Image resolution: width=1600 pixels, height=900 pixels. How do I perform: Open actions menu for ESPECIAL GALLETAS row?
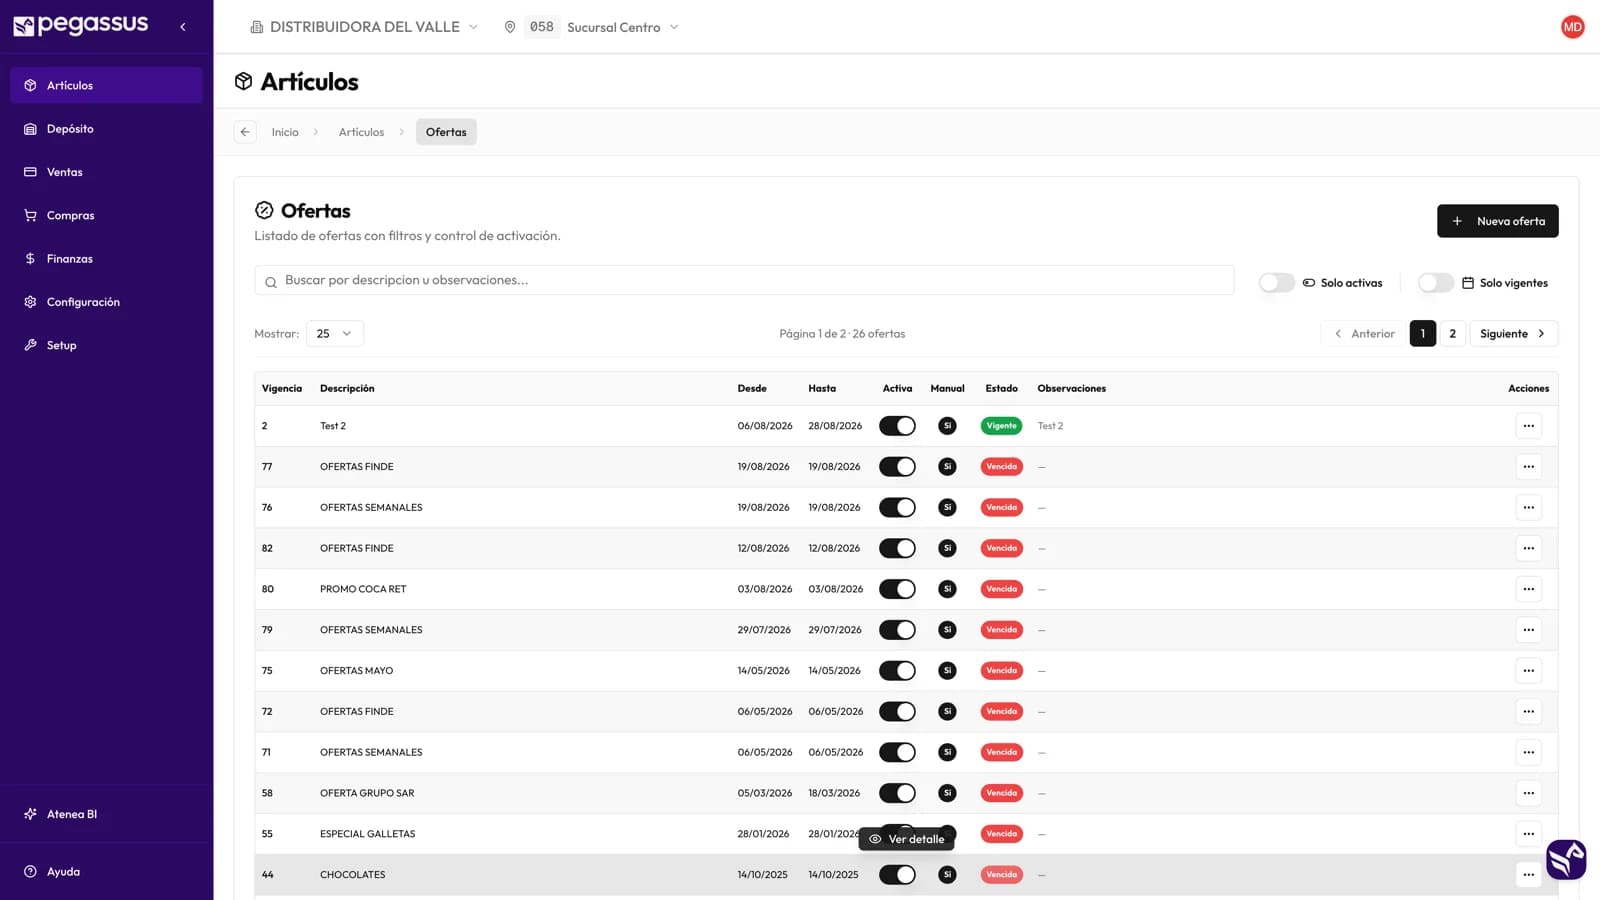(x=1528, y=834)
